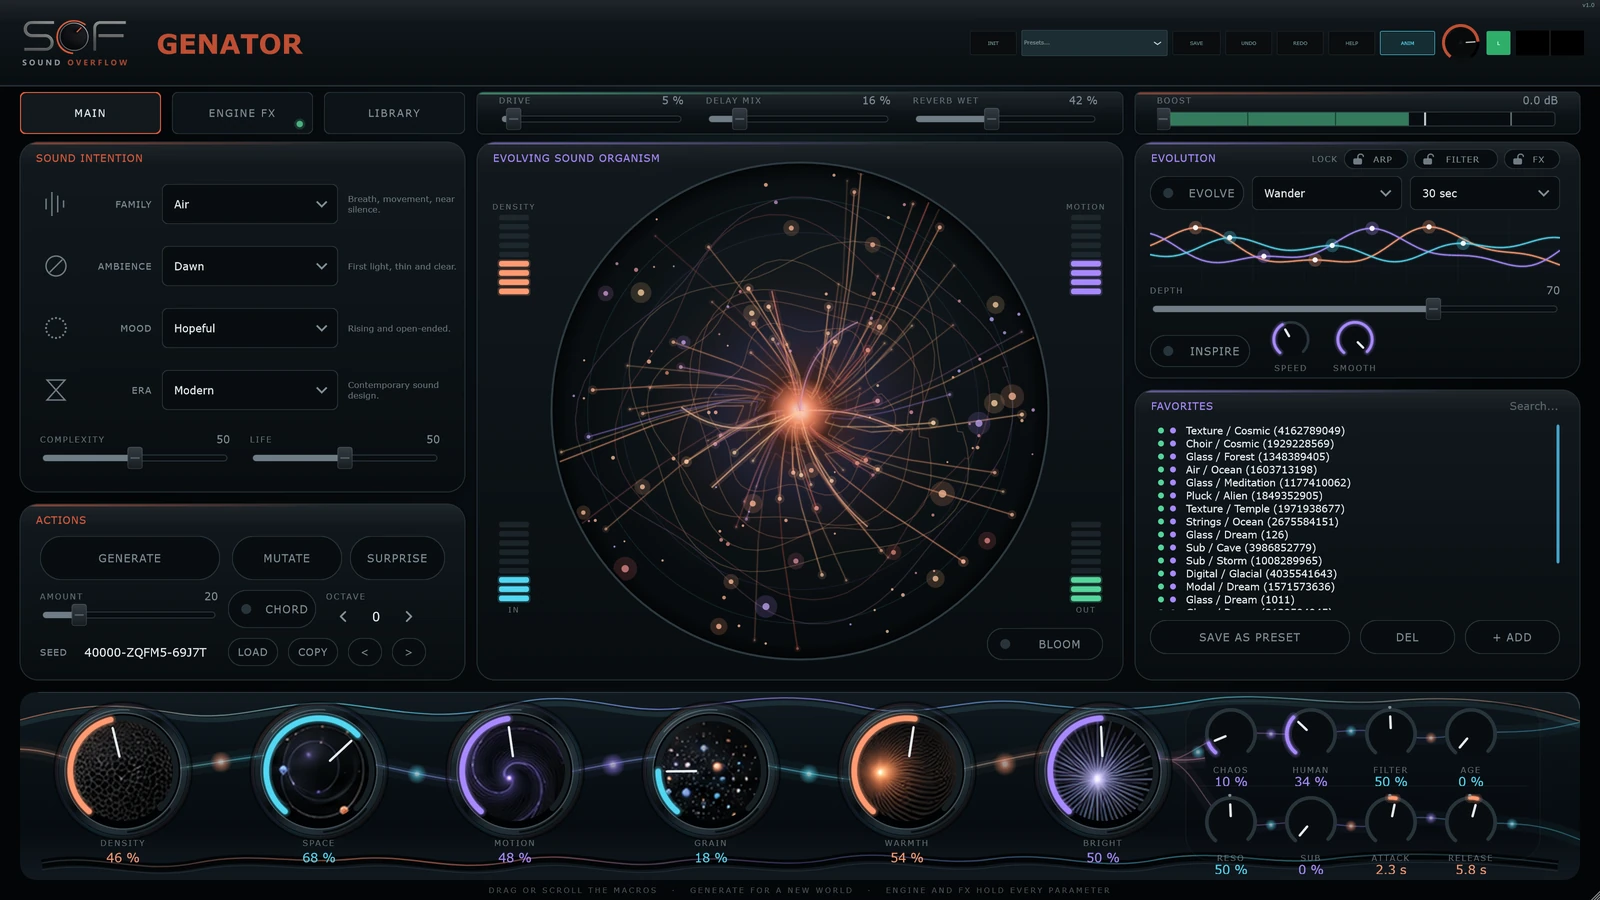
Task: Click the favorites Search field
Action: (1533, 406)
